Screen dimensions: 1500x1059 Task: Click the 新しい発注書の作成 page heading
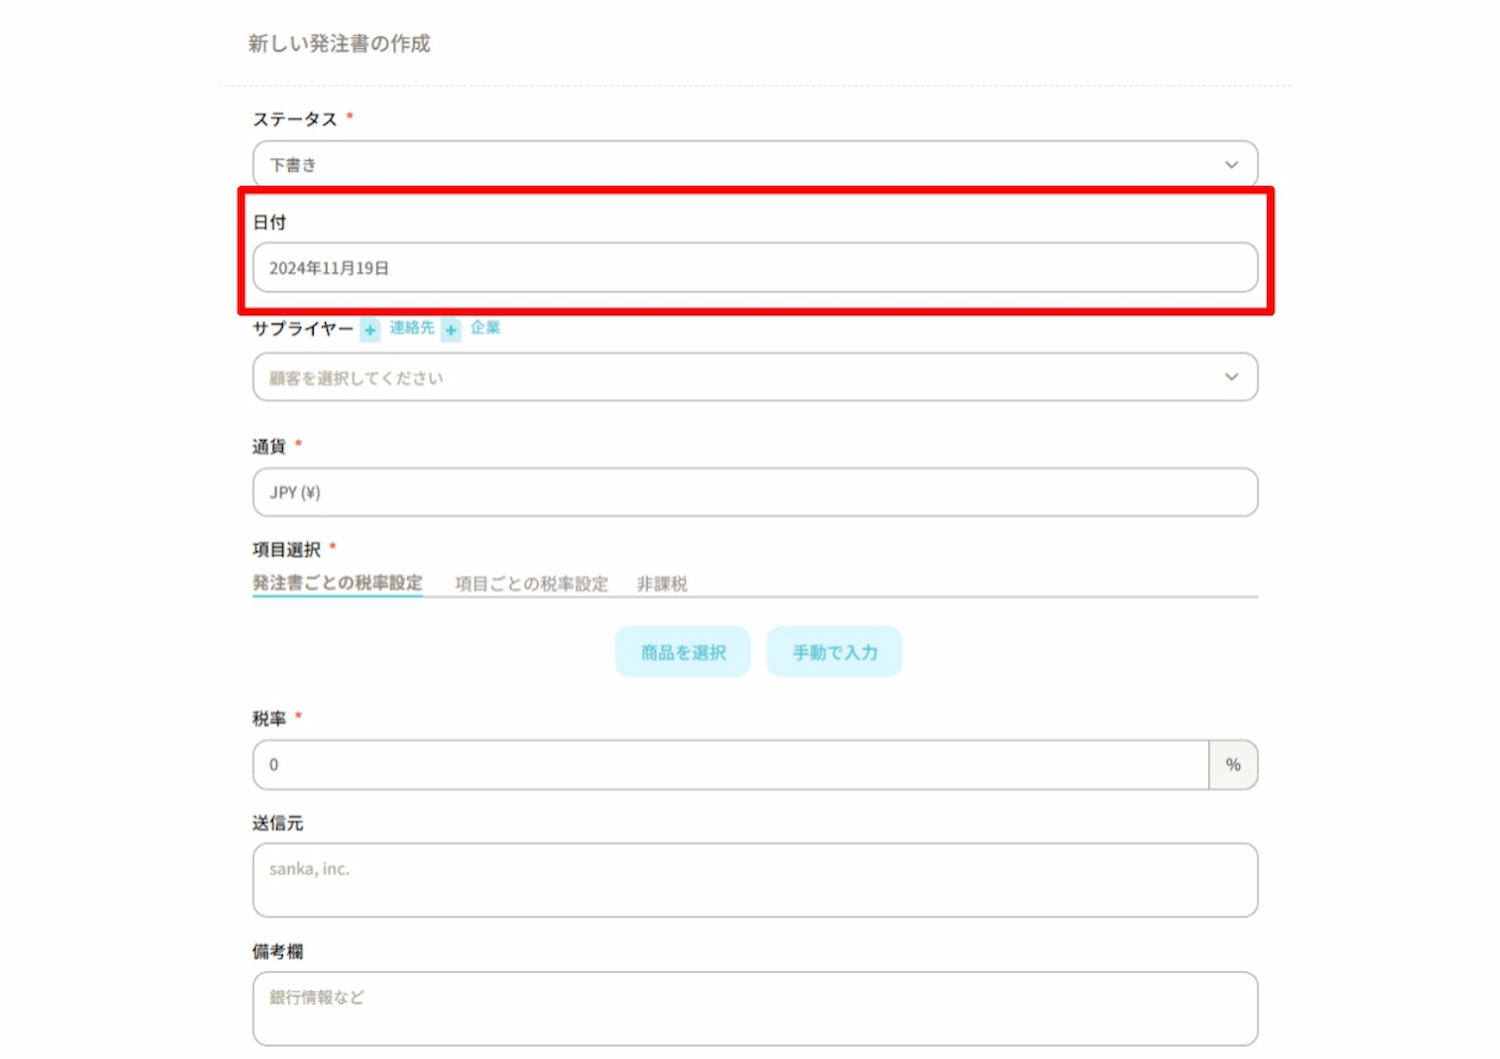(339, 44)
